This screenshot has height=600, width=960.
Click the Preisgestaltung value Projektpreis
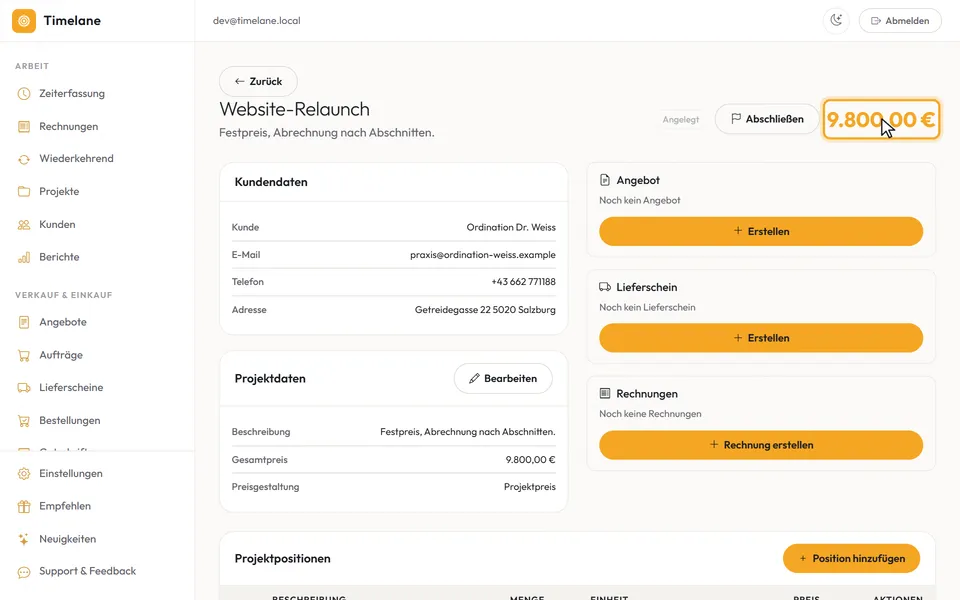coord(530,487)
